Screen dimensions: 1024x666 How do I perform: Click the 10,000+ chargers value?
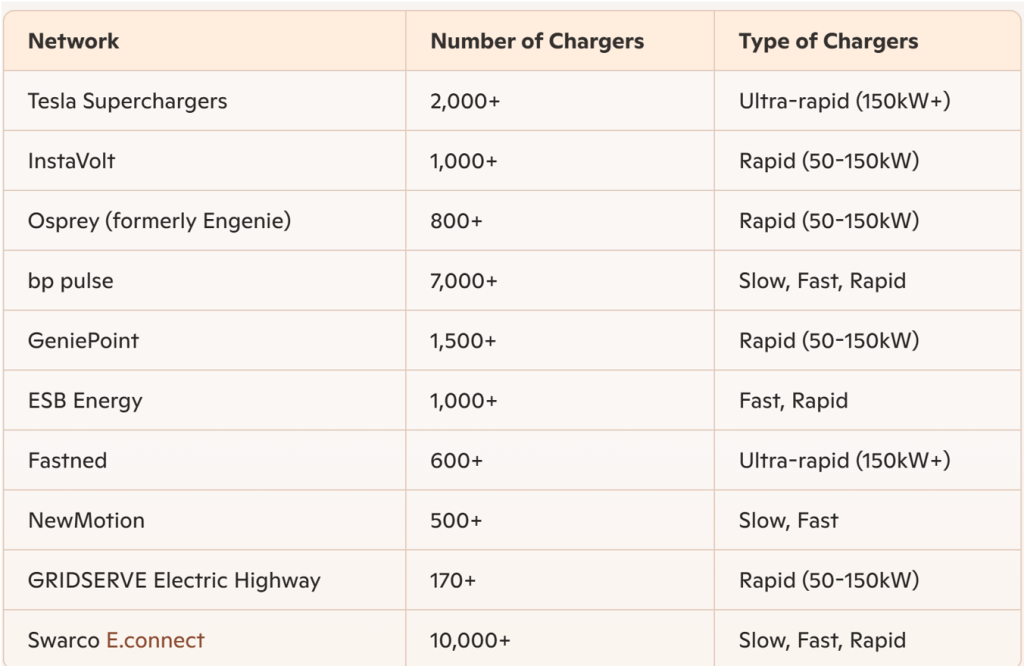click(x=470, y=640)
